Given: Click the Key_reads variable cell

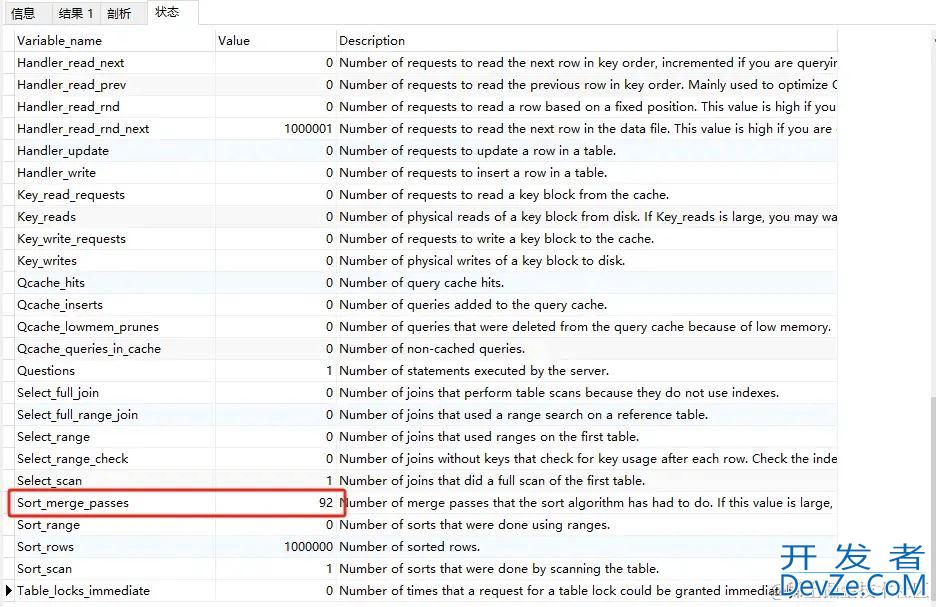Looking at the screenshot, I should pyautogui.click(x=47, y=217).
